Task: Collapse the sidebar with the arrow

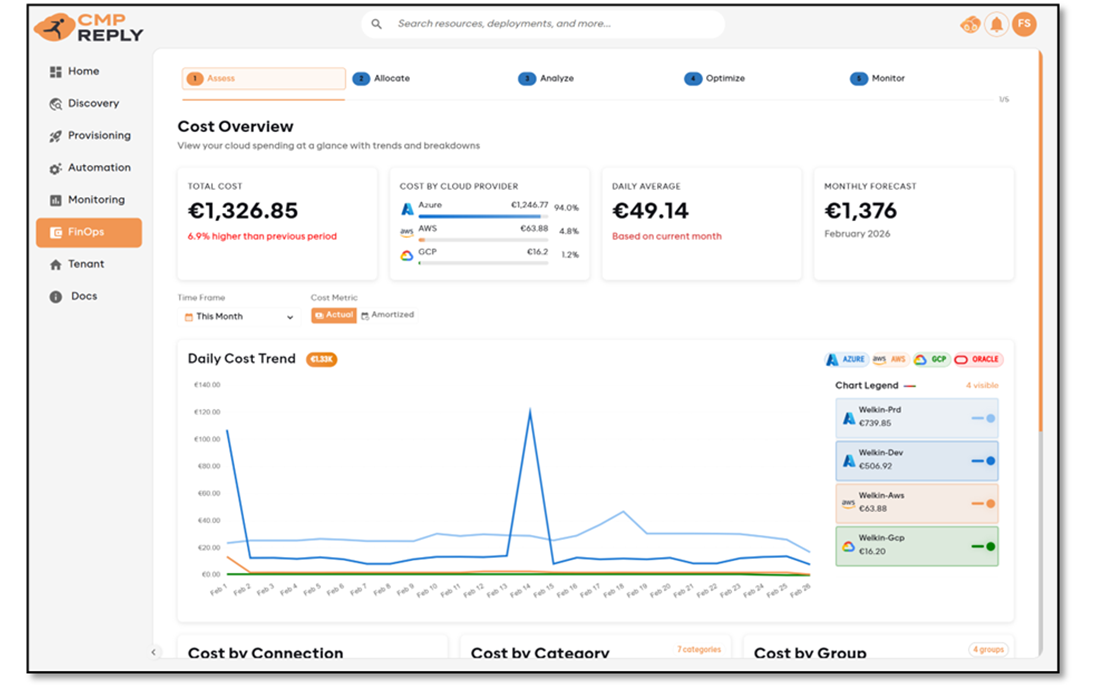Action: [154, 652]
